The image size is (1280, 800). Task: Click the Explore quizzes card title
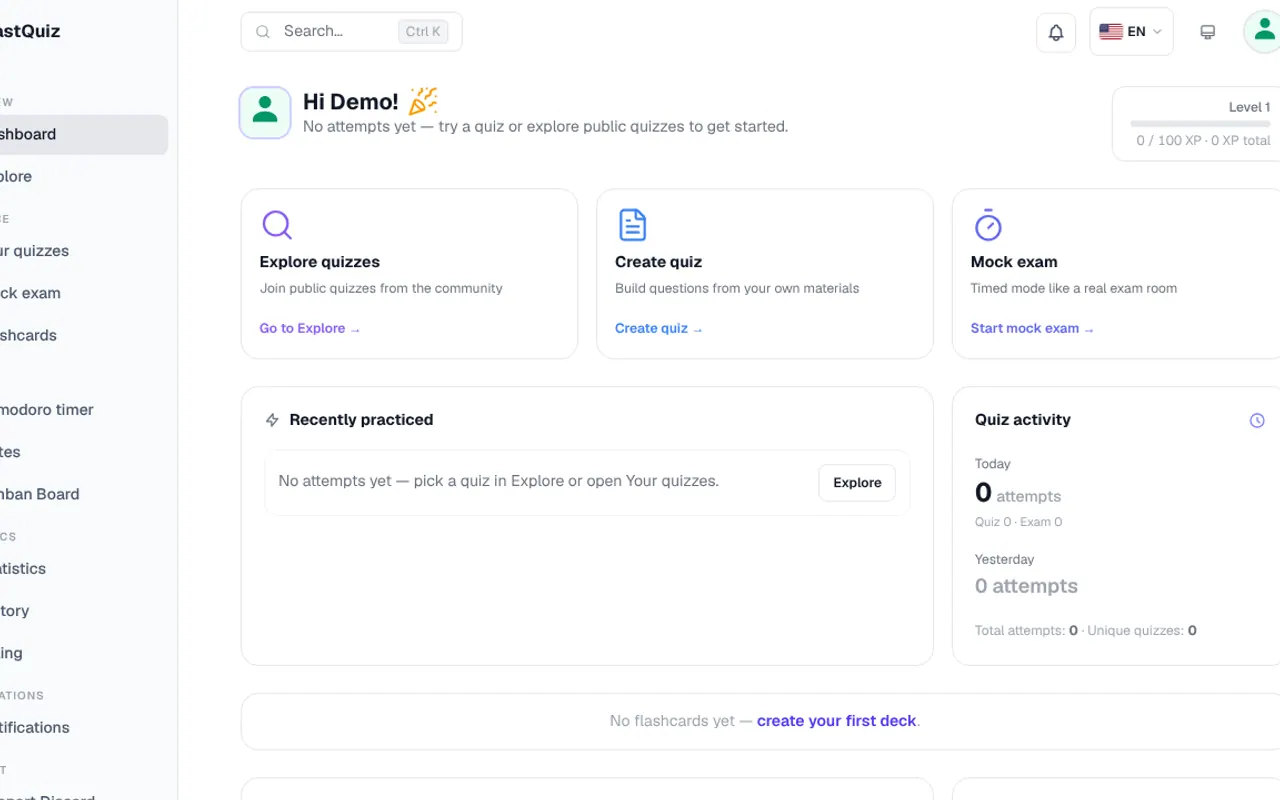320,262
